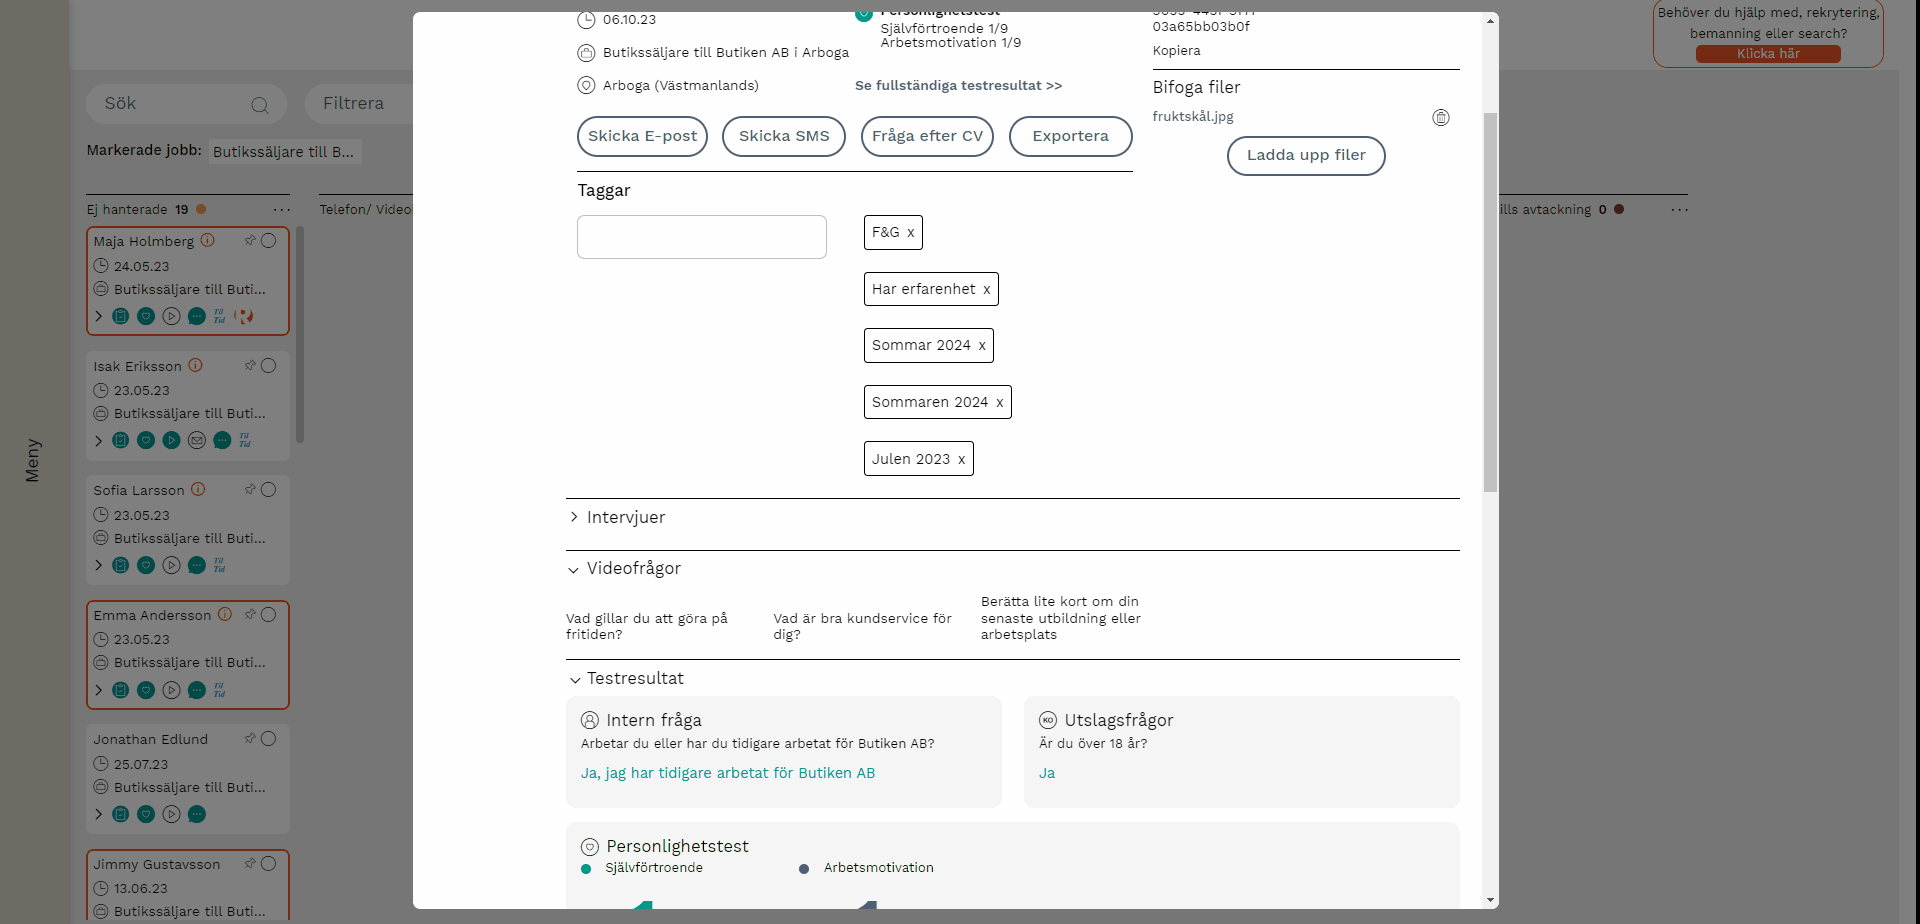Click the Skicka E-post button
Screen dimensions: 1920x924
pyautogui.click(x=642, y=136)
